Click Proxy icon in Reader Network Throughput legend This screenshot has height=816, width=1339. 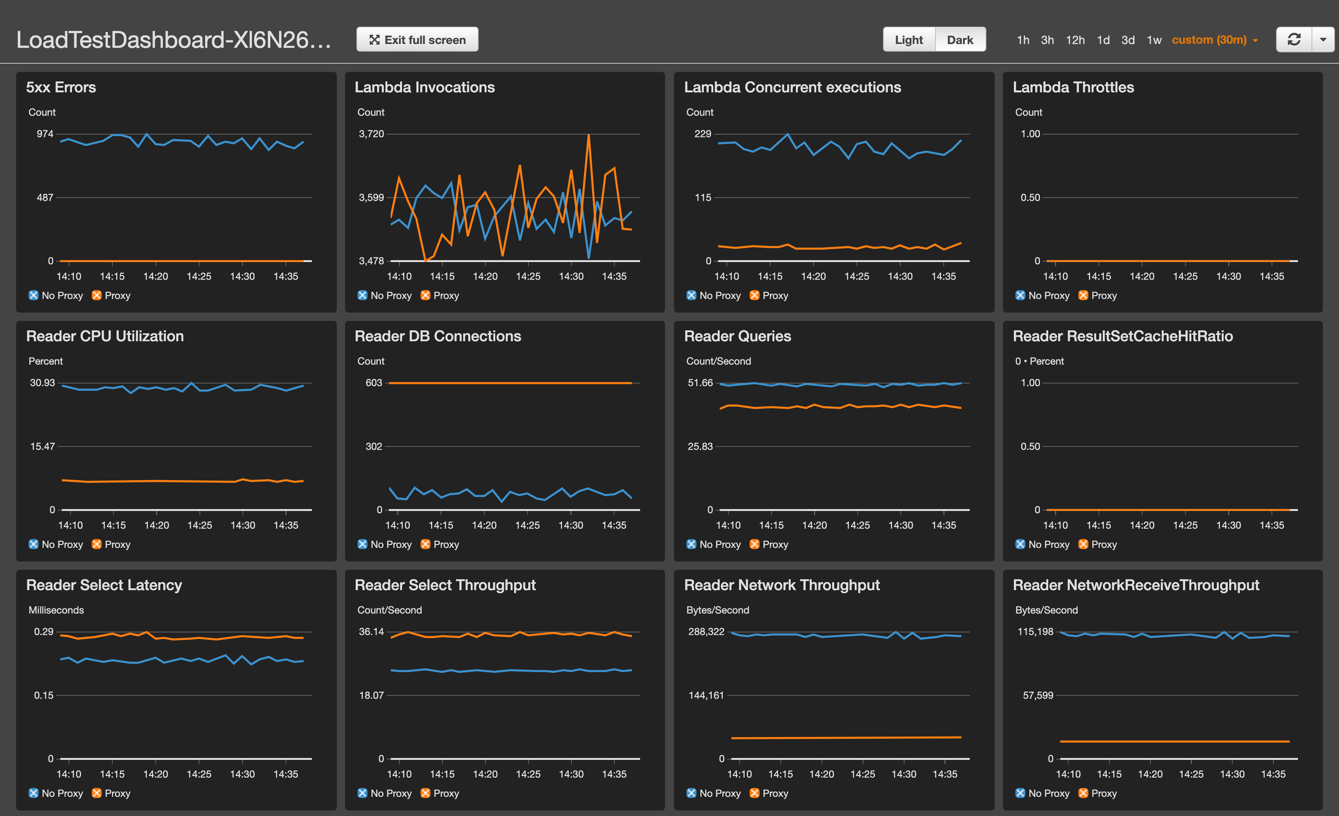[x=755, y=794]
